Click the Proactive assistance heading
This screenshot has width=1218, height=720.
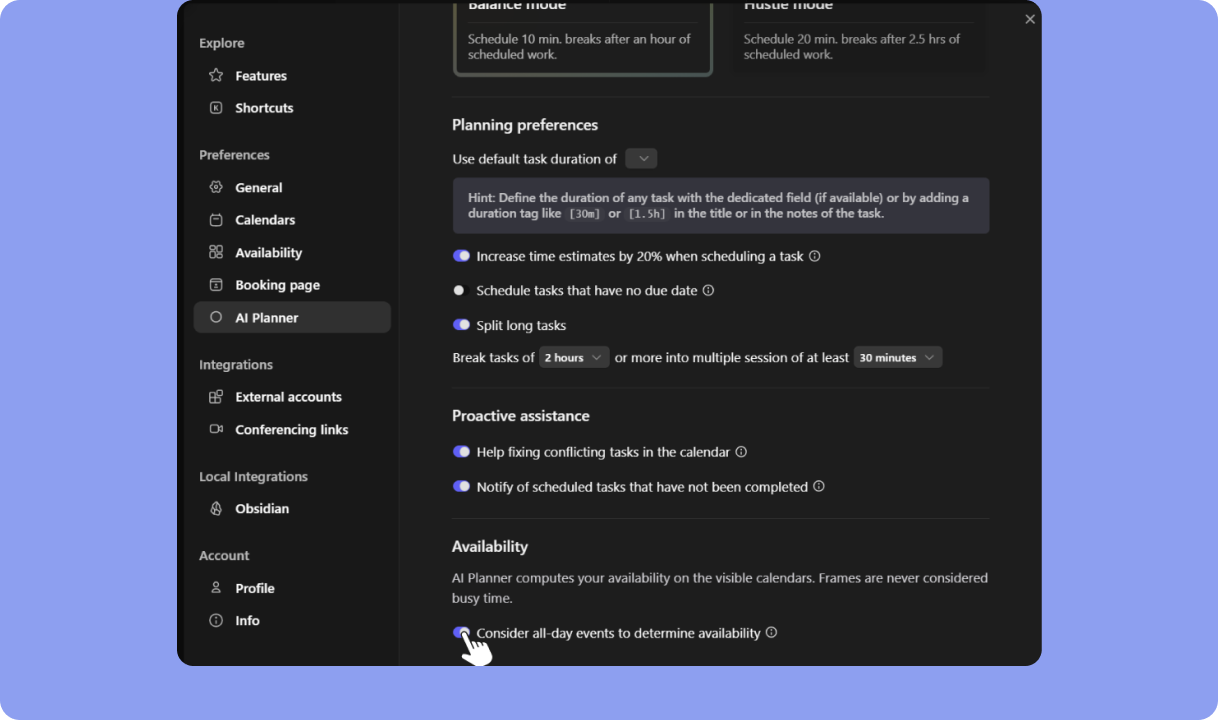click(x=521, y=416)
